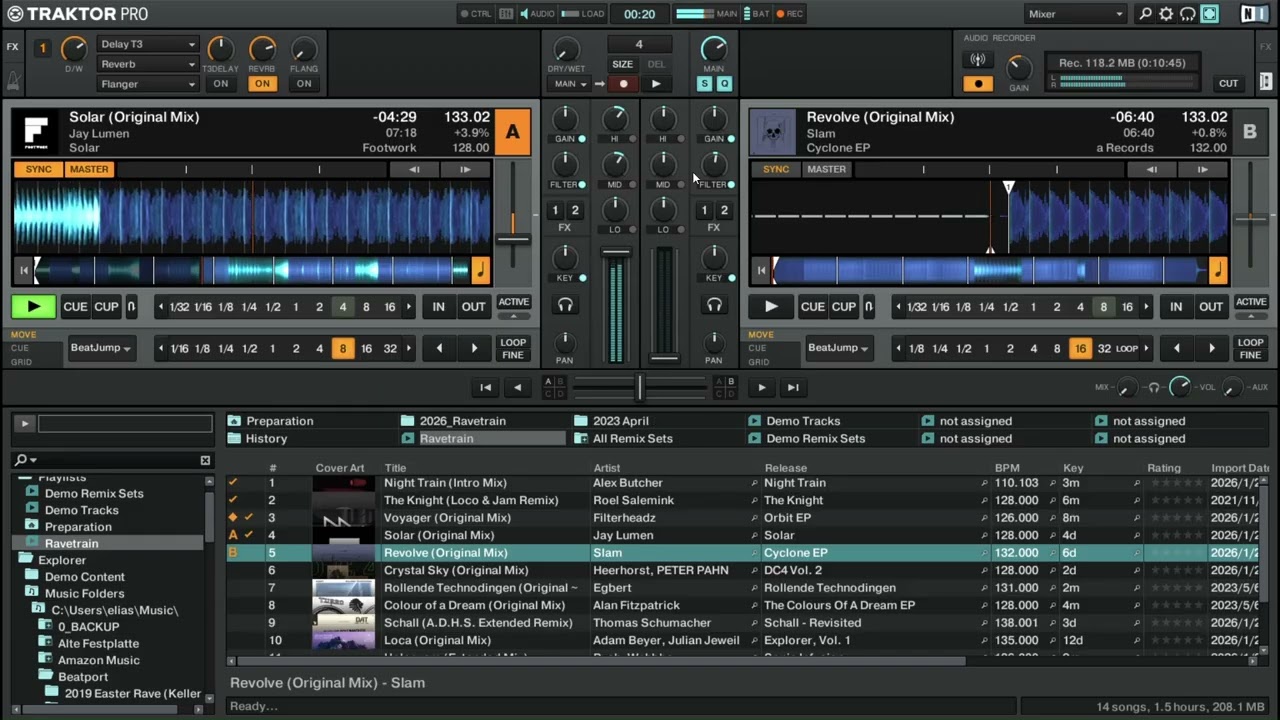The width and height of the screenshot is (1280, 720).
Task: Skip to next track in preview transport
Action: (x=793, y=387)
